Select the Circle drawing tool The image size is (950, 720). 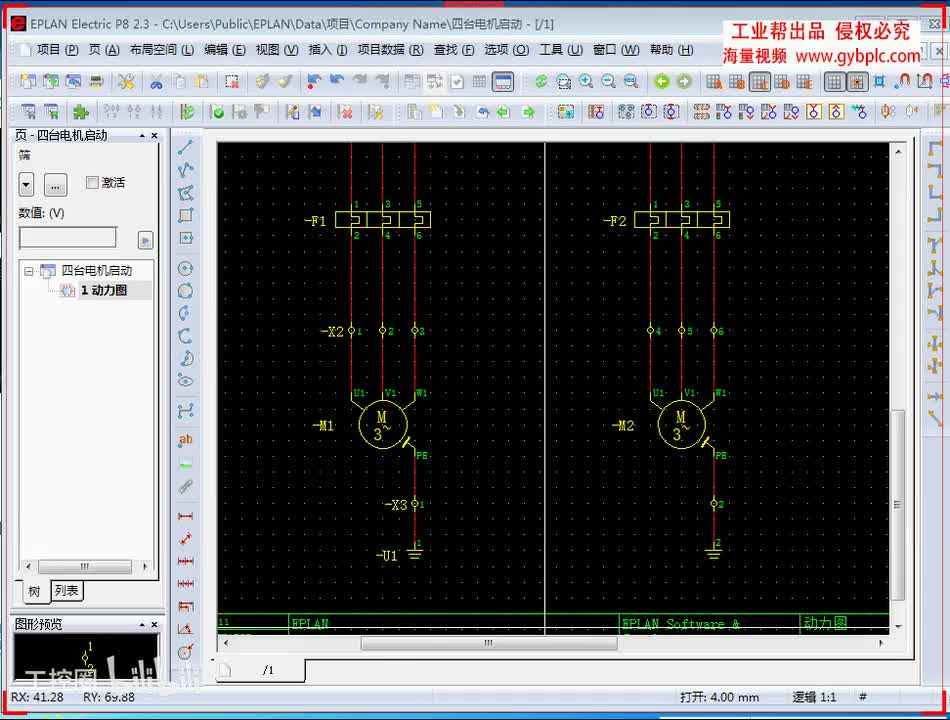[x=185, y=268]
